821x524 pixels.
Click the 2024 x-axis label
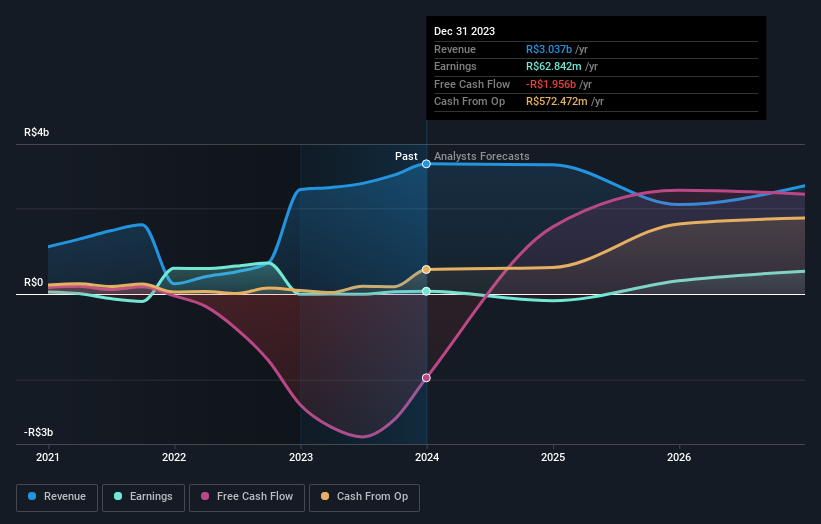coord(427,457)
